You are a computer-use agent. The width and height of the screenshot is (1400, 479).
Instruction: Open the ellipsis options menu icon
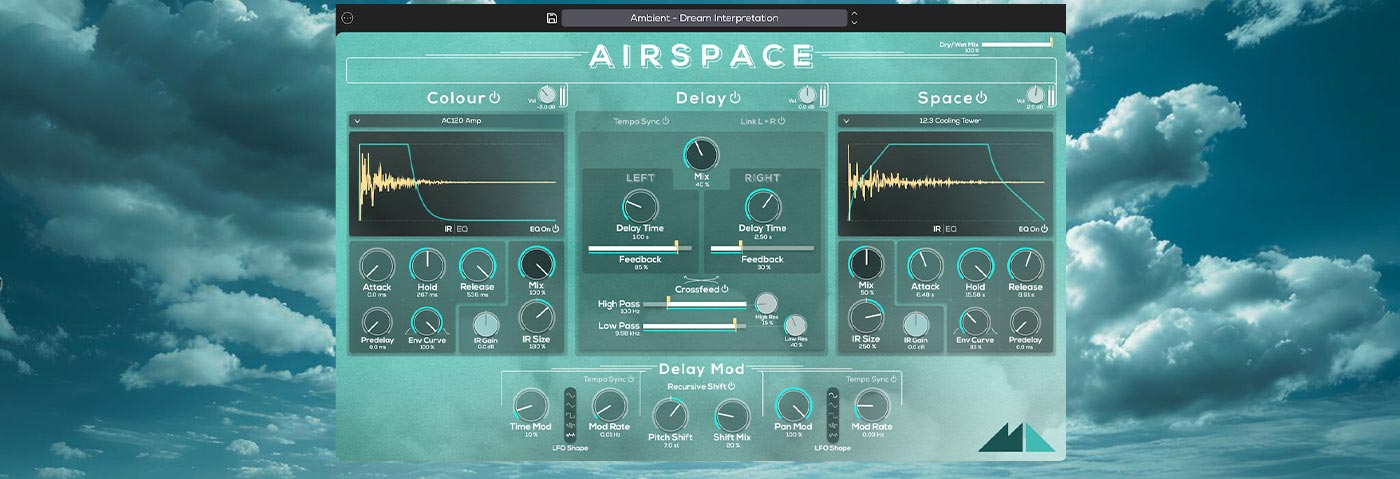[x=347, y=18]
